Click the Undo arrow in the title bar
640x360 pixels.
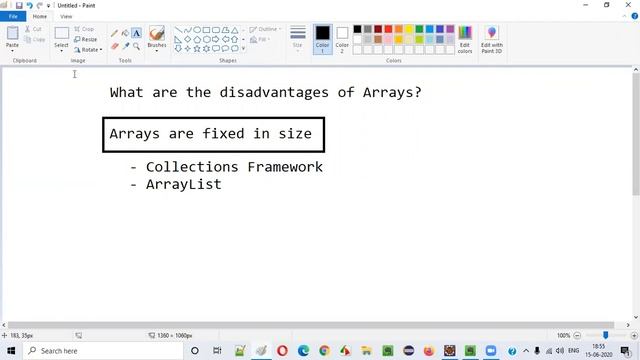click(29, 5)
